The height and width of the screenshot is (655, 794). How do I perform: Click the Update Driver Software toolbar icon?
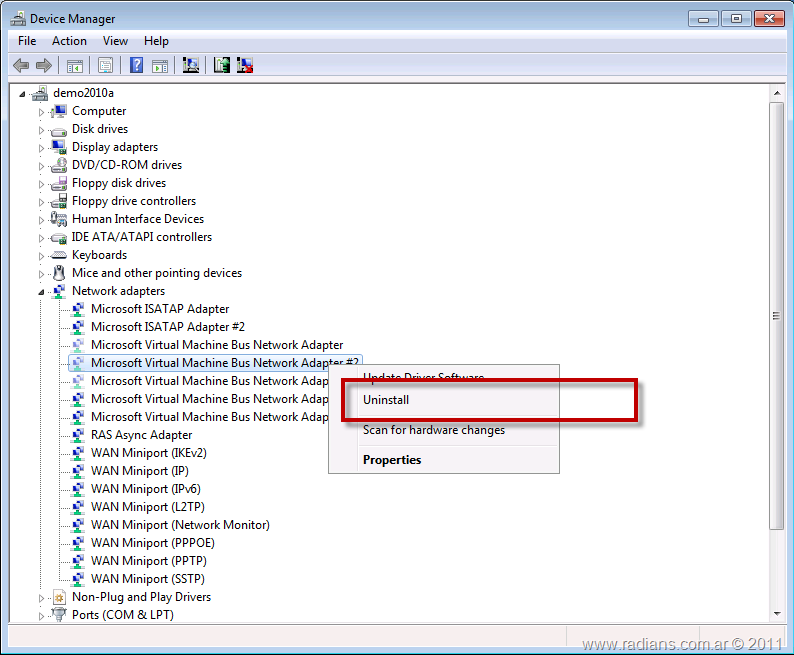[x=222, y=66]
